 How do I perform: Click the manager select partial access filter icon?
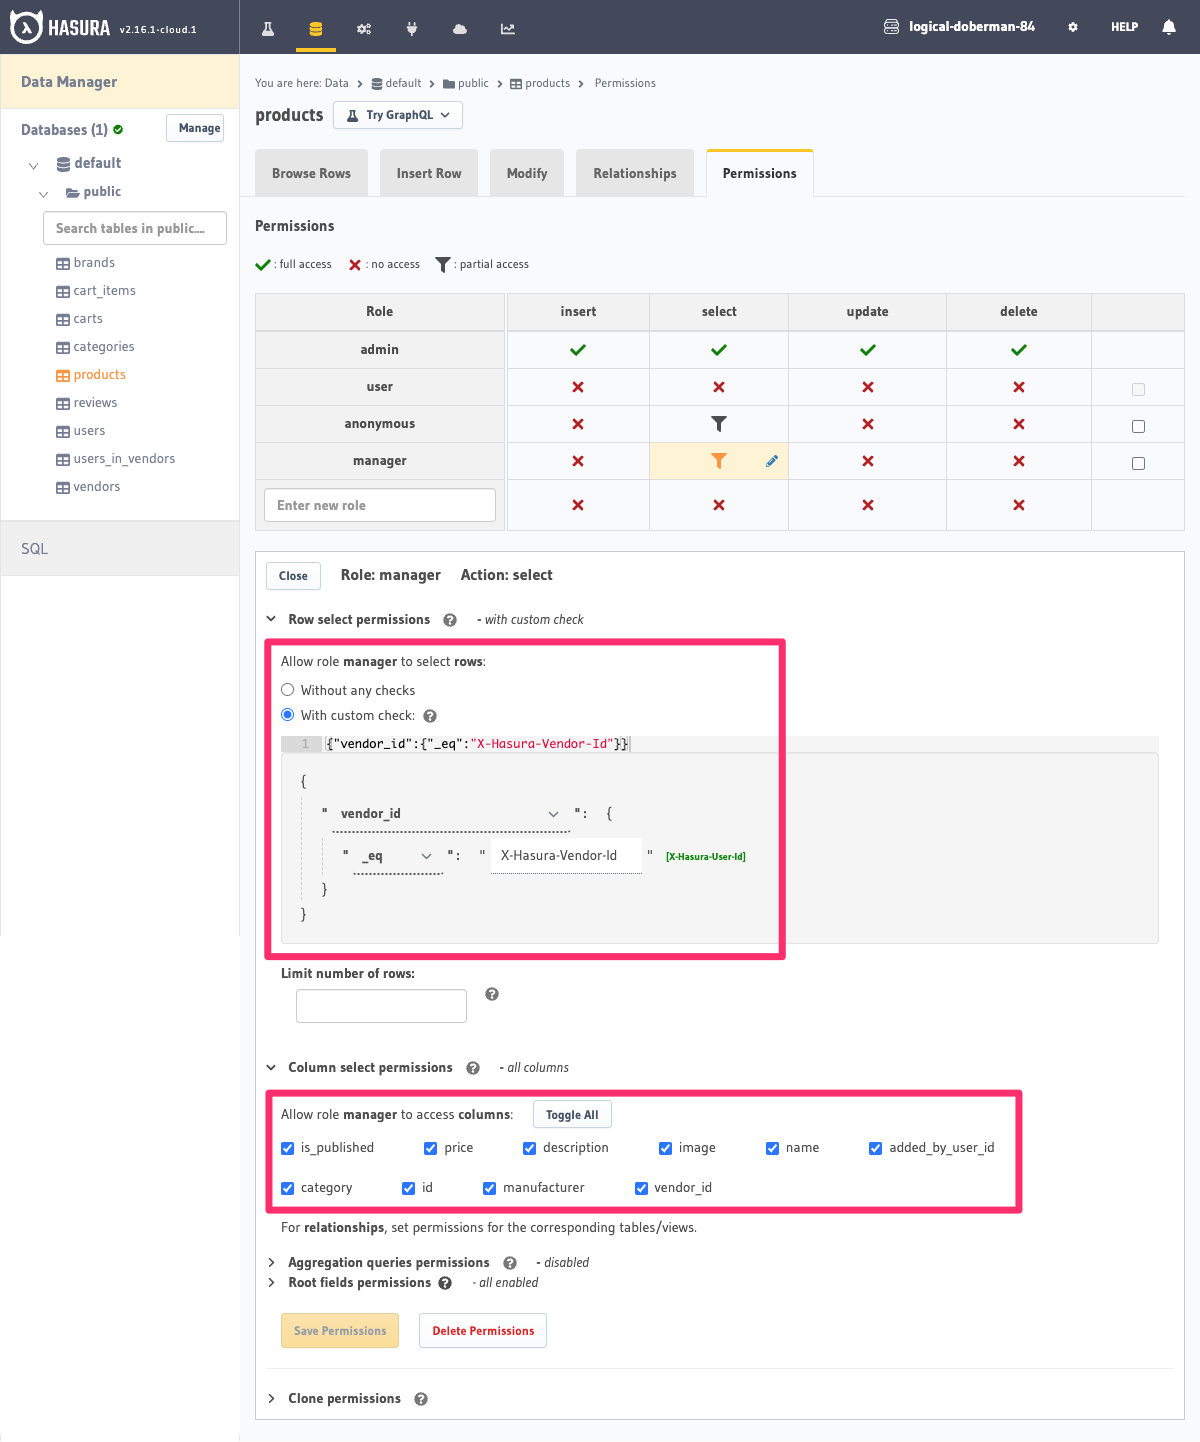[718, 461]
